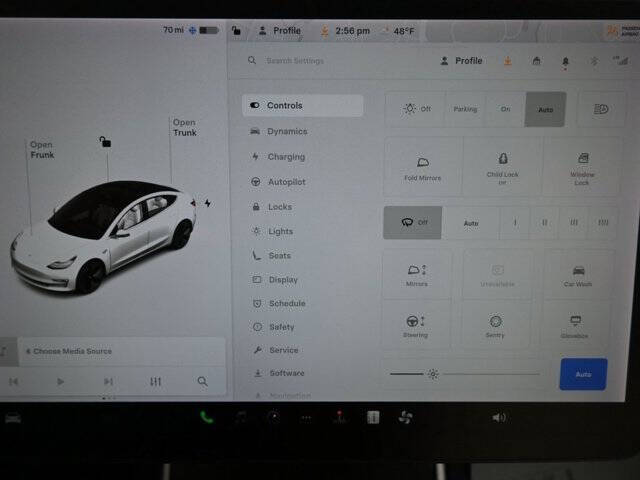Play media with play button
This screenshot has width=640, height=480.
coord(60,382)
